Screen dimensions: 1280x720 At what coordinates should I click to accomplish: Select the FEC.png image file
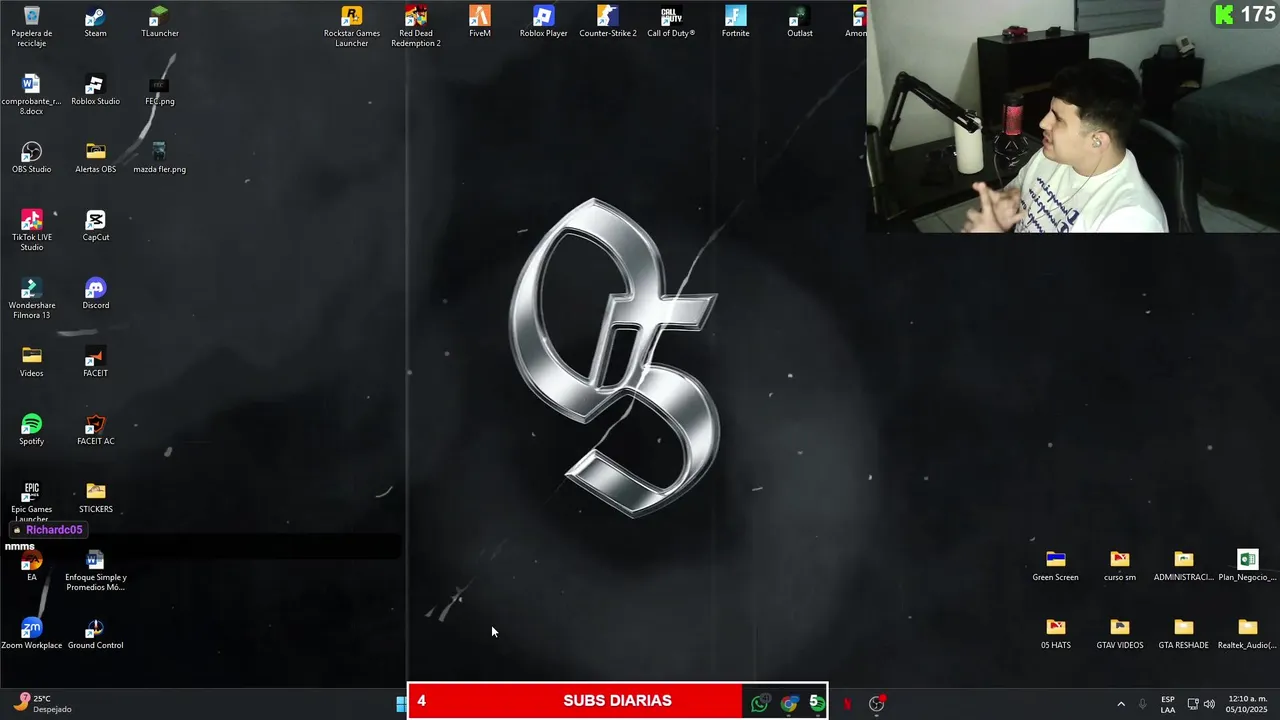tap(159, 90)
